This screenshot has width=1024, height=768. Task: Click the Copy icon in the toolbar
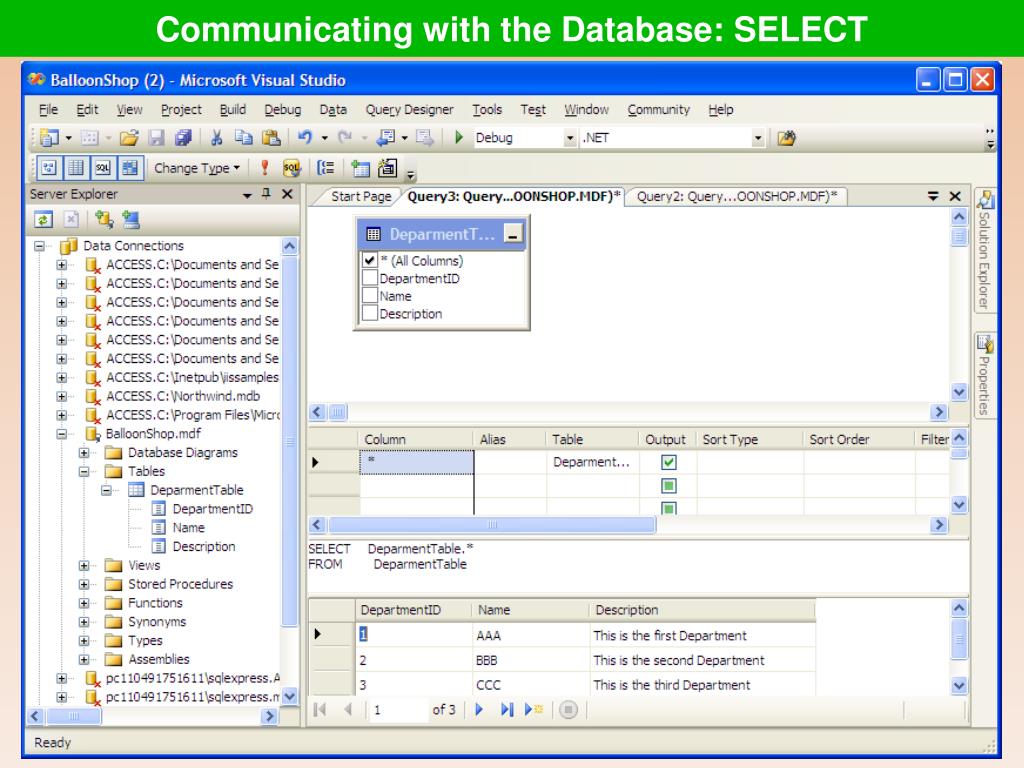pos(244,138)
